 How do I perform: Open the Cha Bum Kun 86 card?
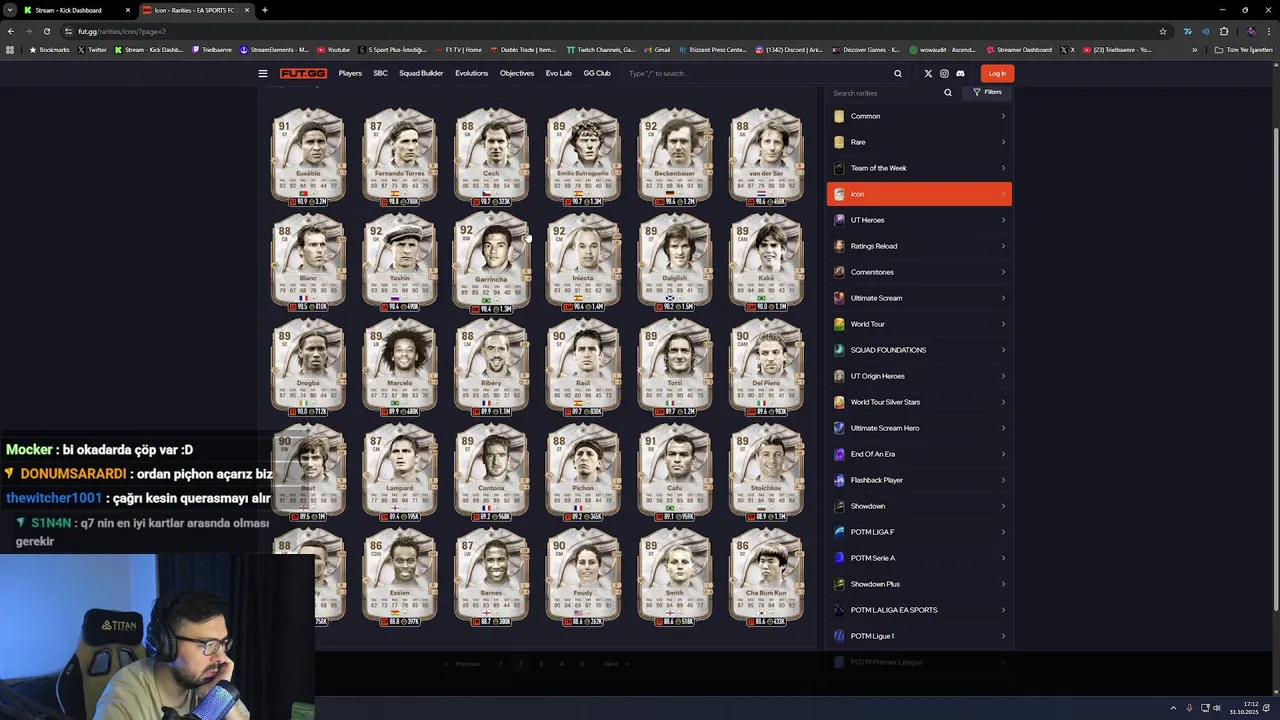pyautogui.click(x=767, y=577)
